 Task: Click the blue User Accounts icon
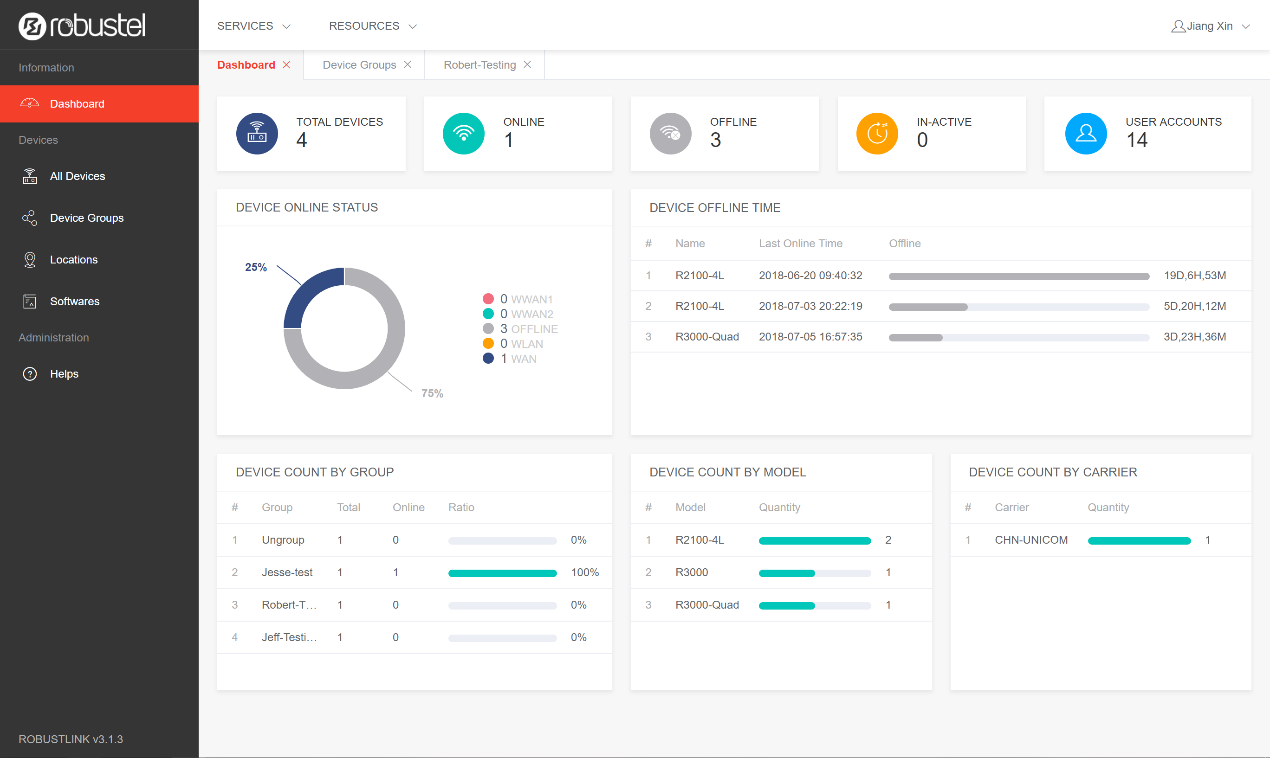1085,133
